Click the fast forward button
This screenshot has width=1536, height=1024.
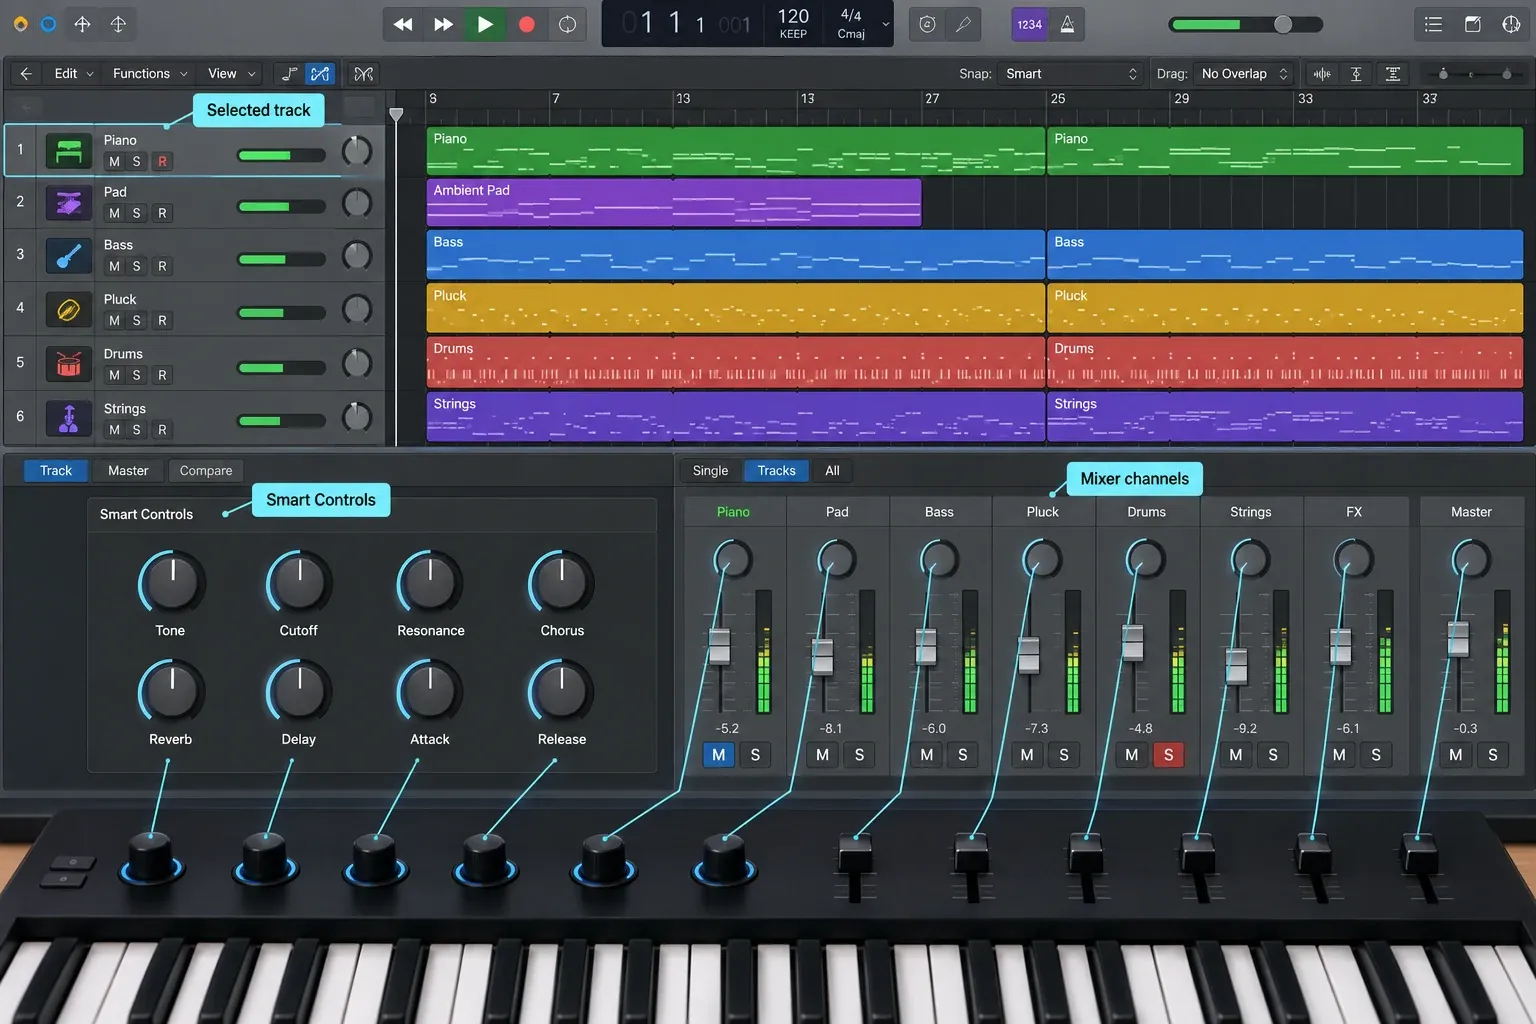[443, 24]
